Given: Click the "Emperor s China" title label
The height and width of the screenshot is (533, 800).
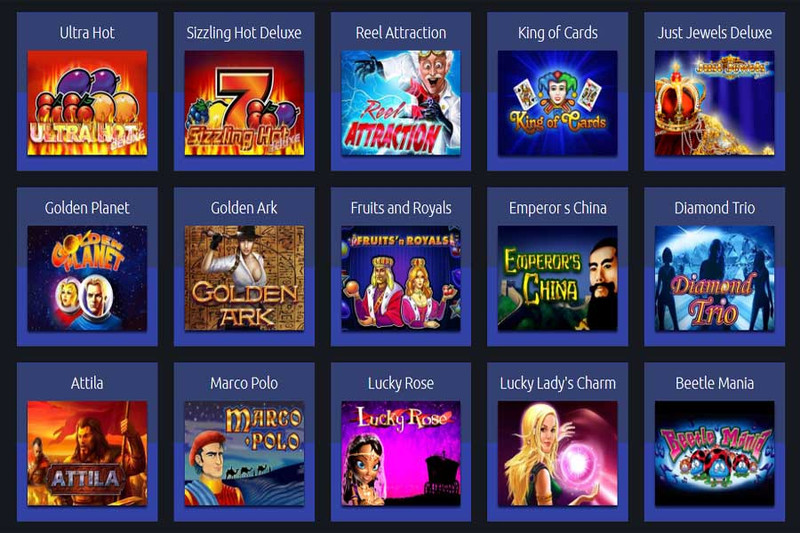Looking at the screenshot, I should coord(558,208).
